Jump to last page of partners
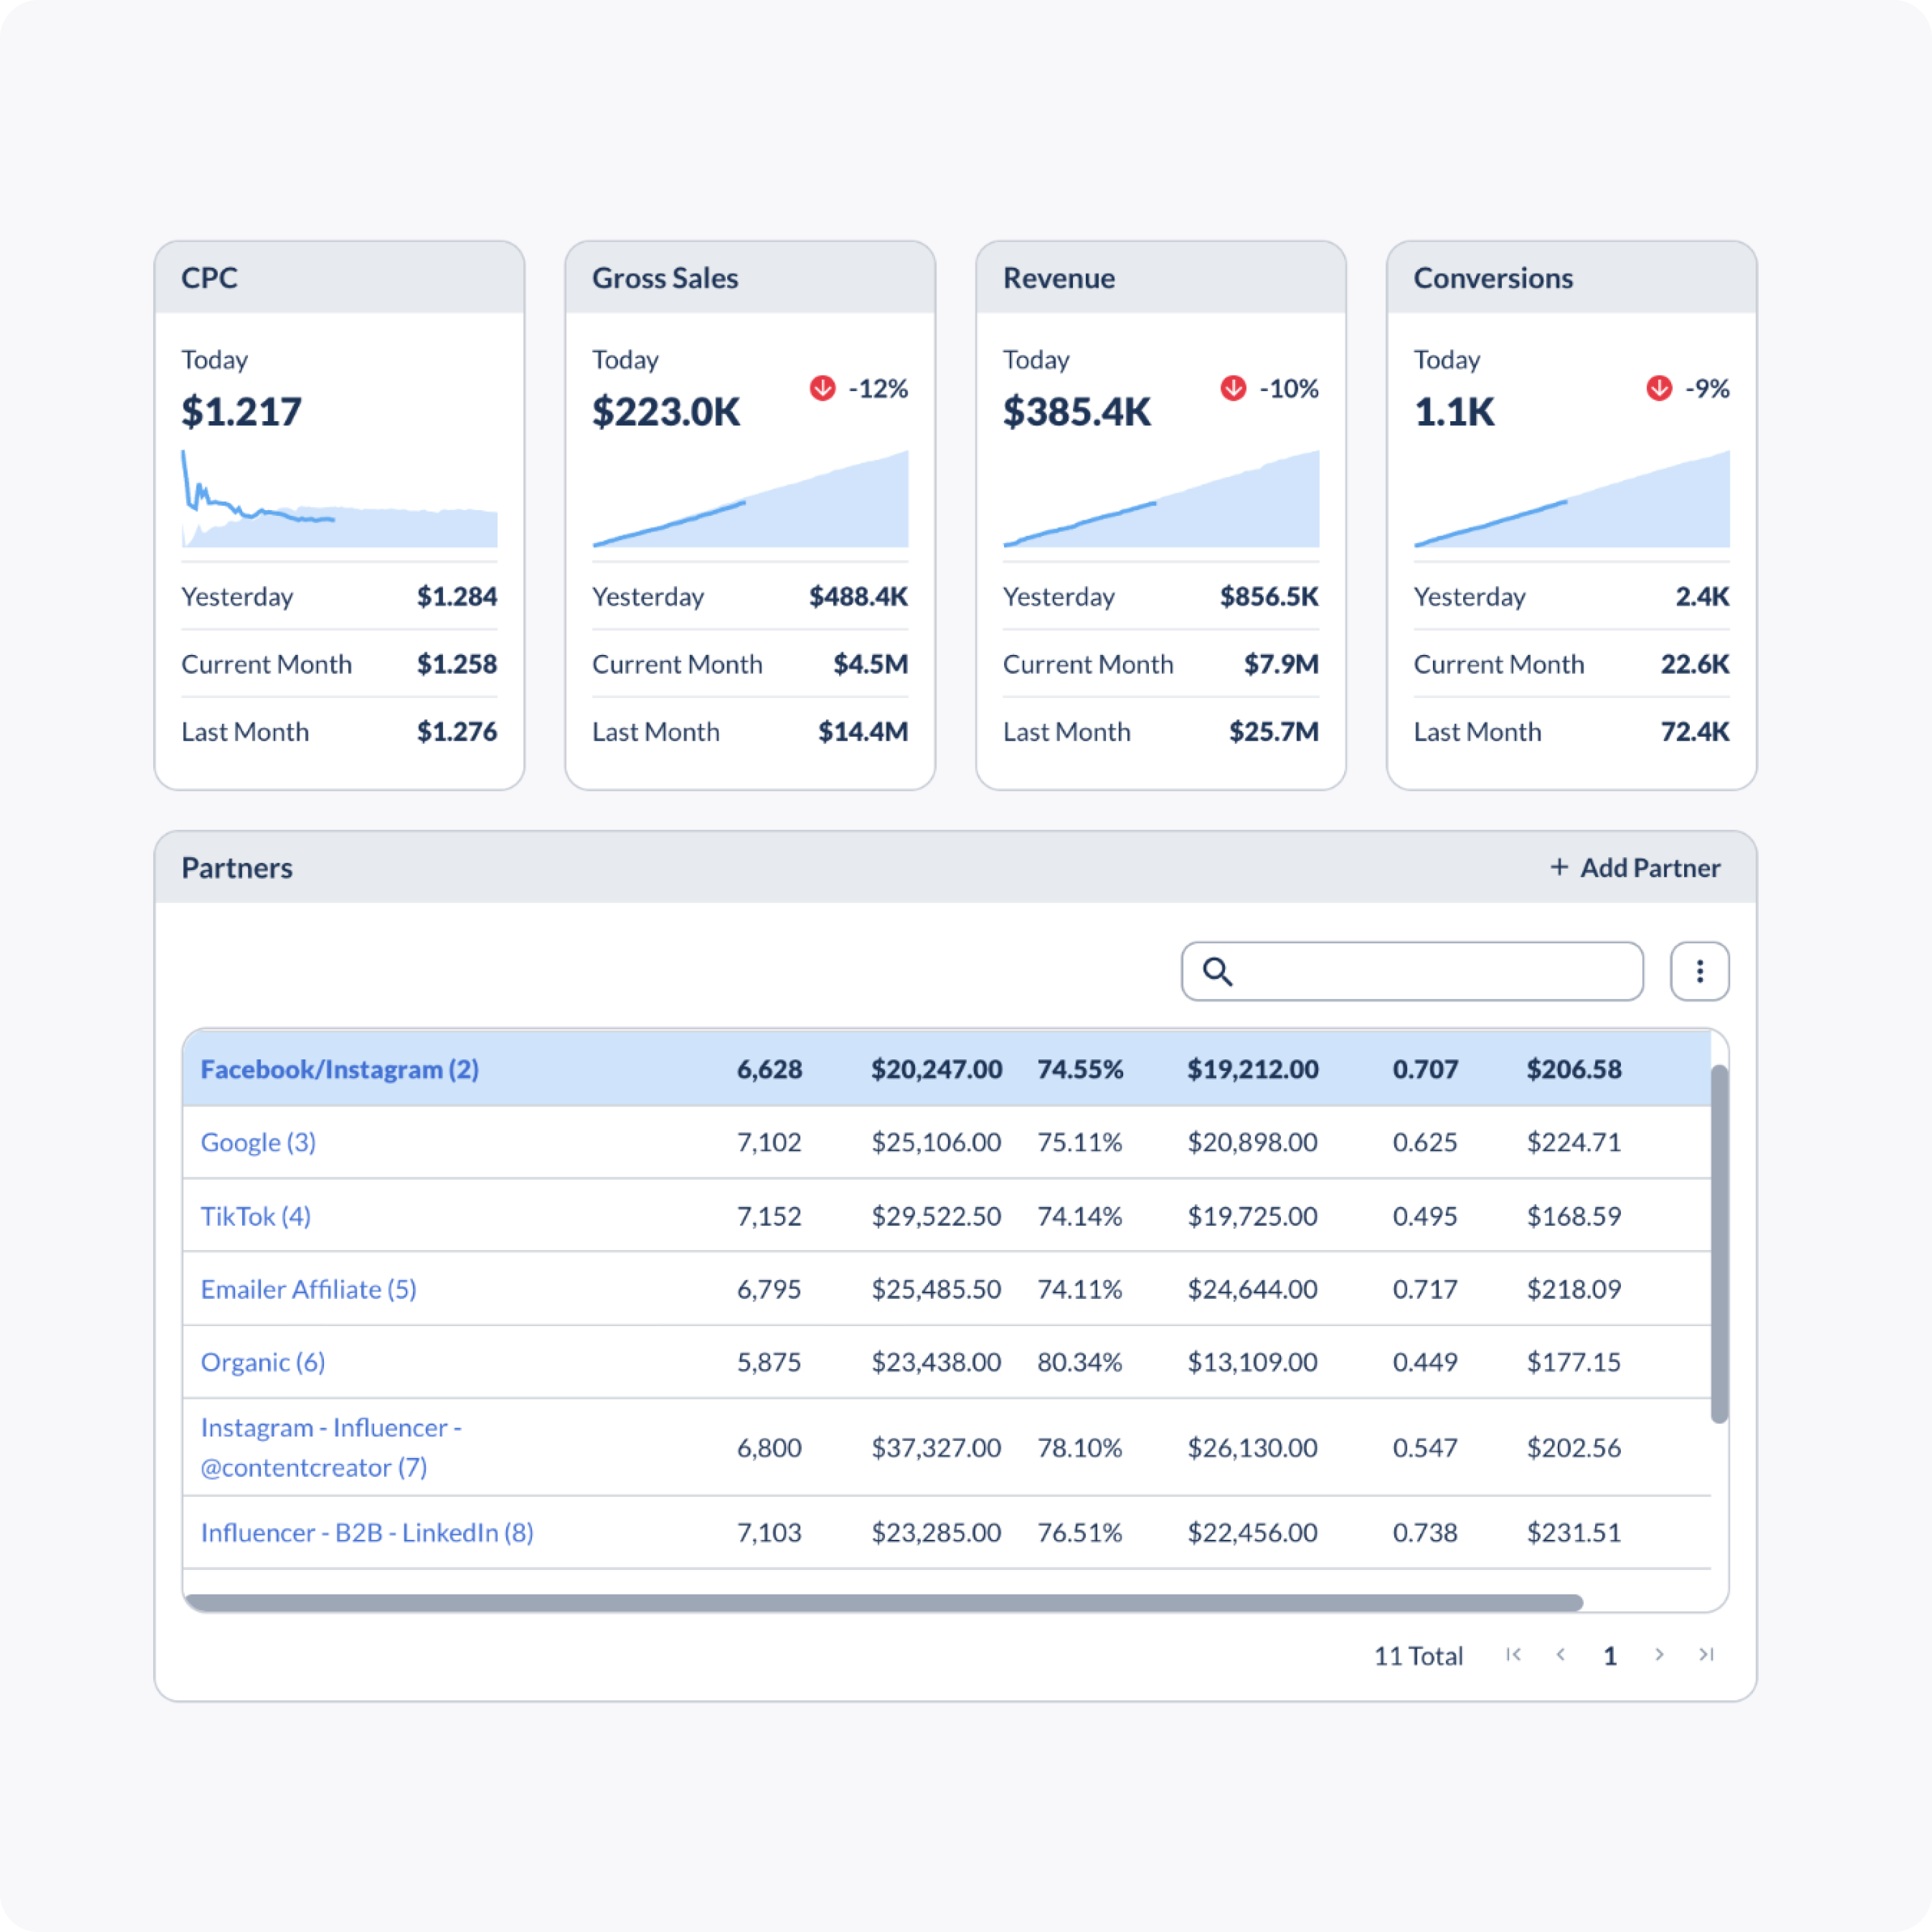This screenshot has width=1932, height=1932. [1706, 1655]
